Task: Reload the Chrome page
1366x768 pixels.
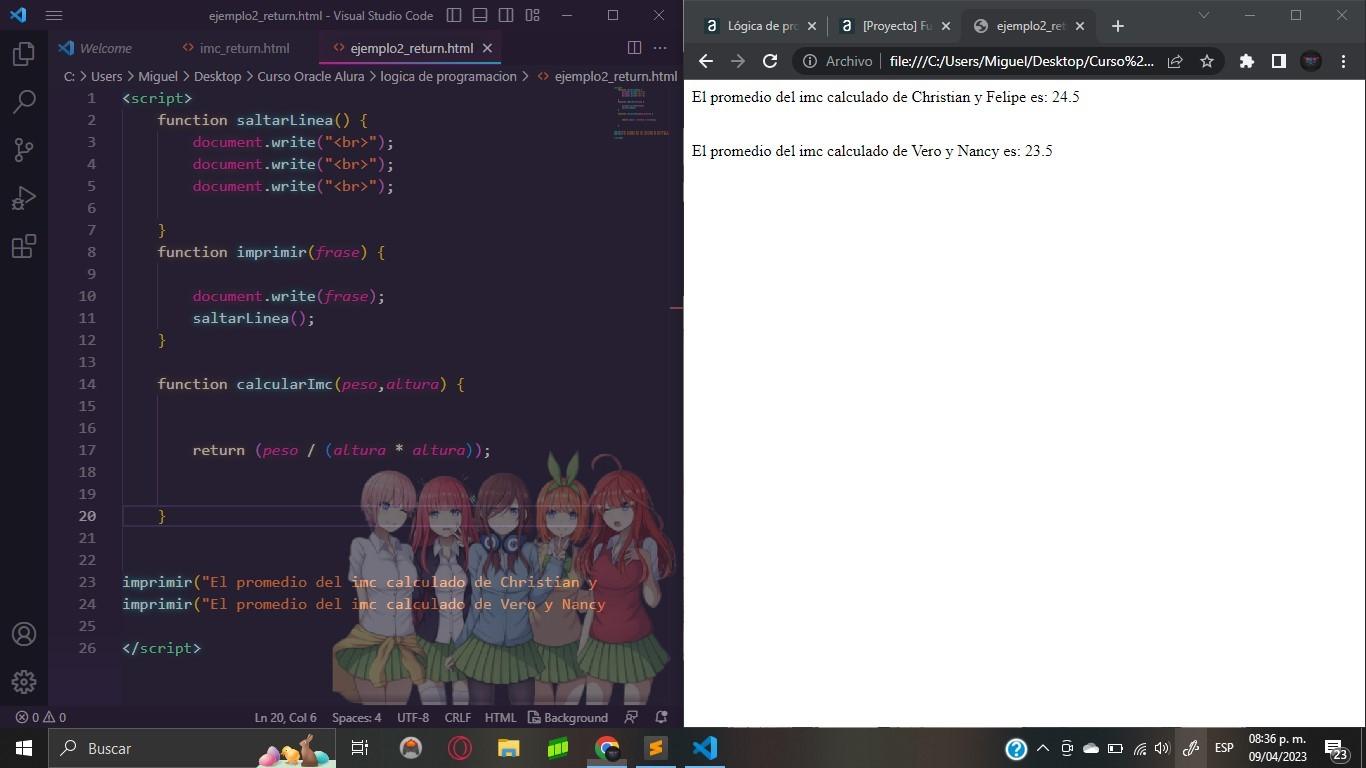Action: [770, 61]
